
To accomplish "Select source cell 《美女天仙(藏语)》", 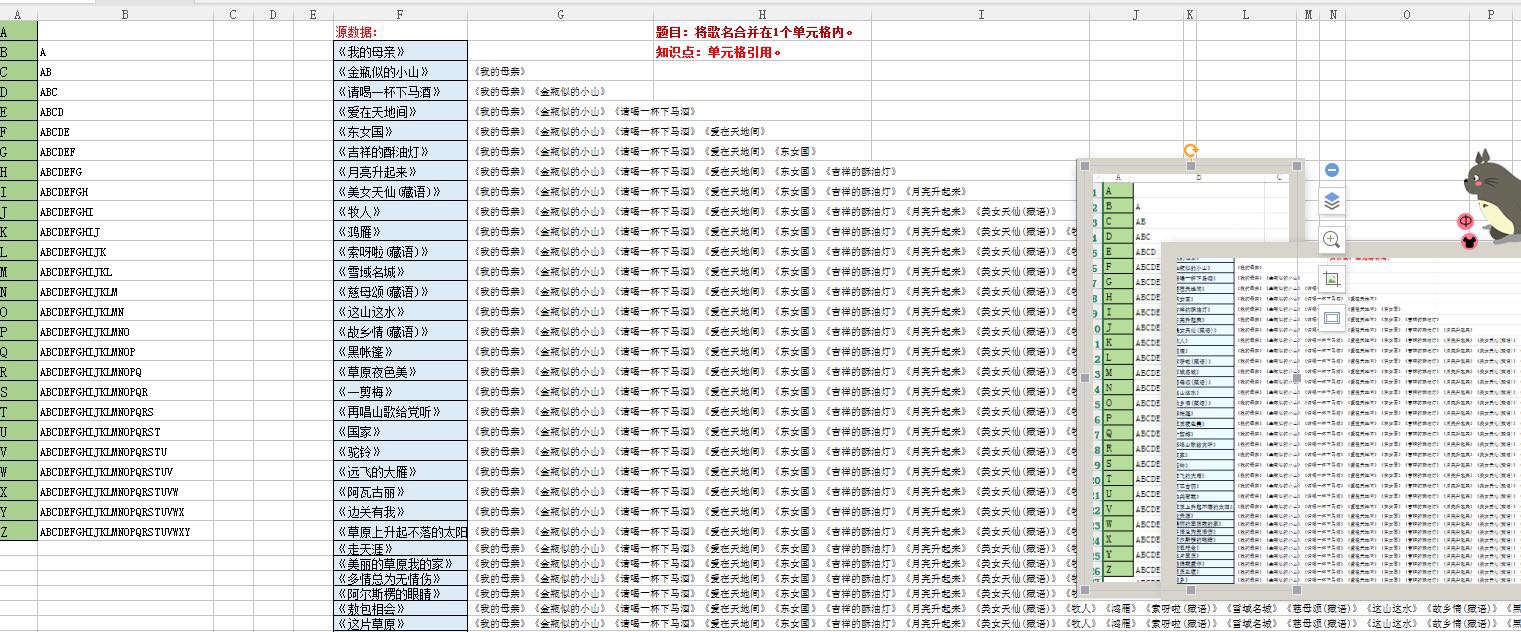I will point(400,192).
